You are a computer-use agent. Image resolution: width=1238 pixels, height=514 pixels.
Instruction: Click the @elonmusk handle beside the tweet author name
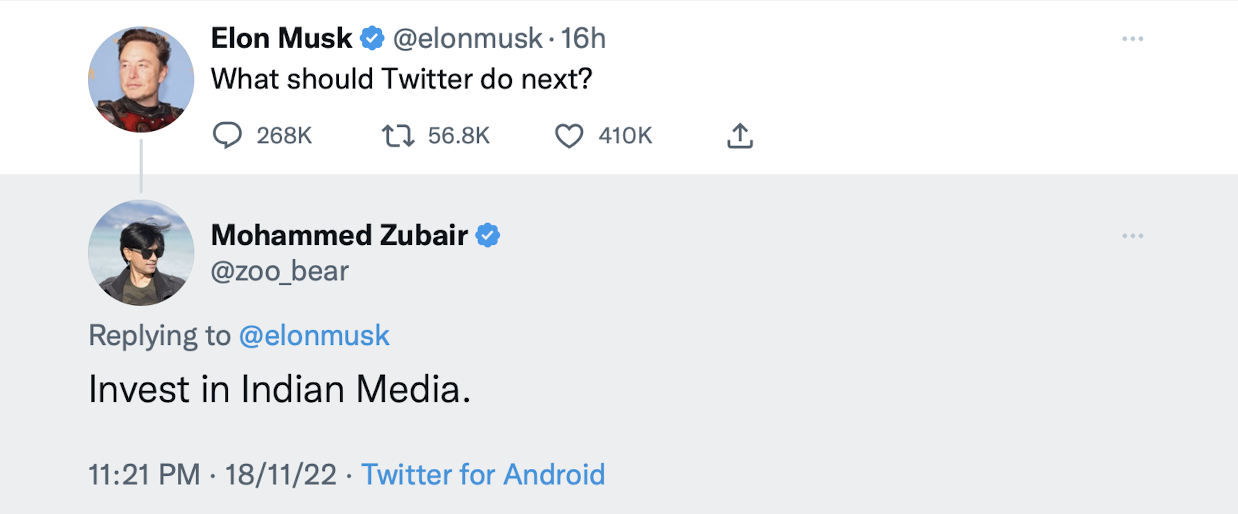click(x=466, y=39)
